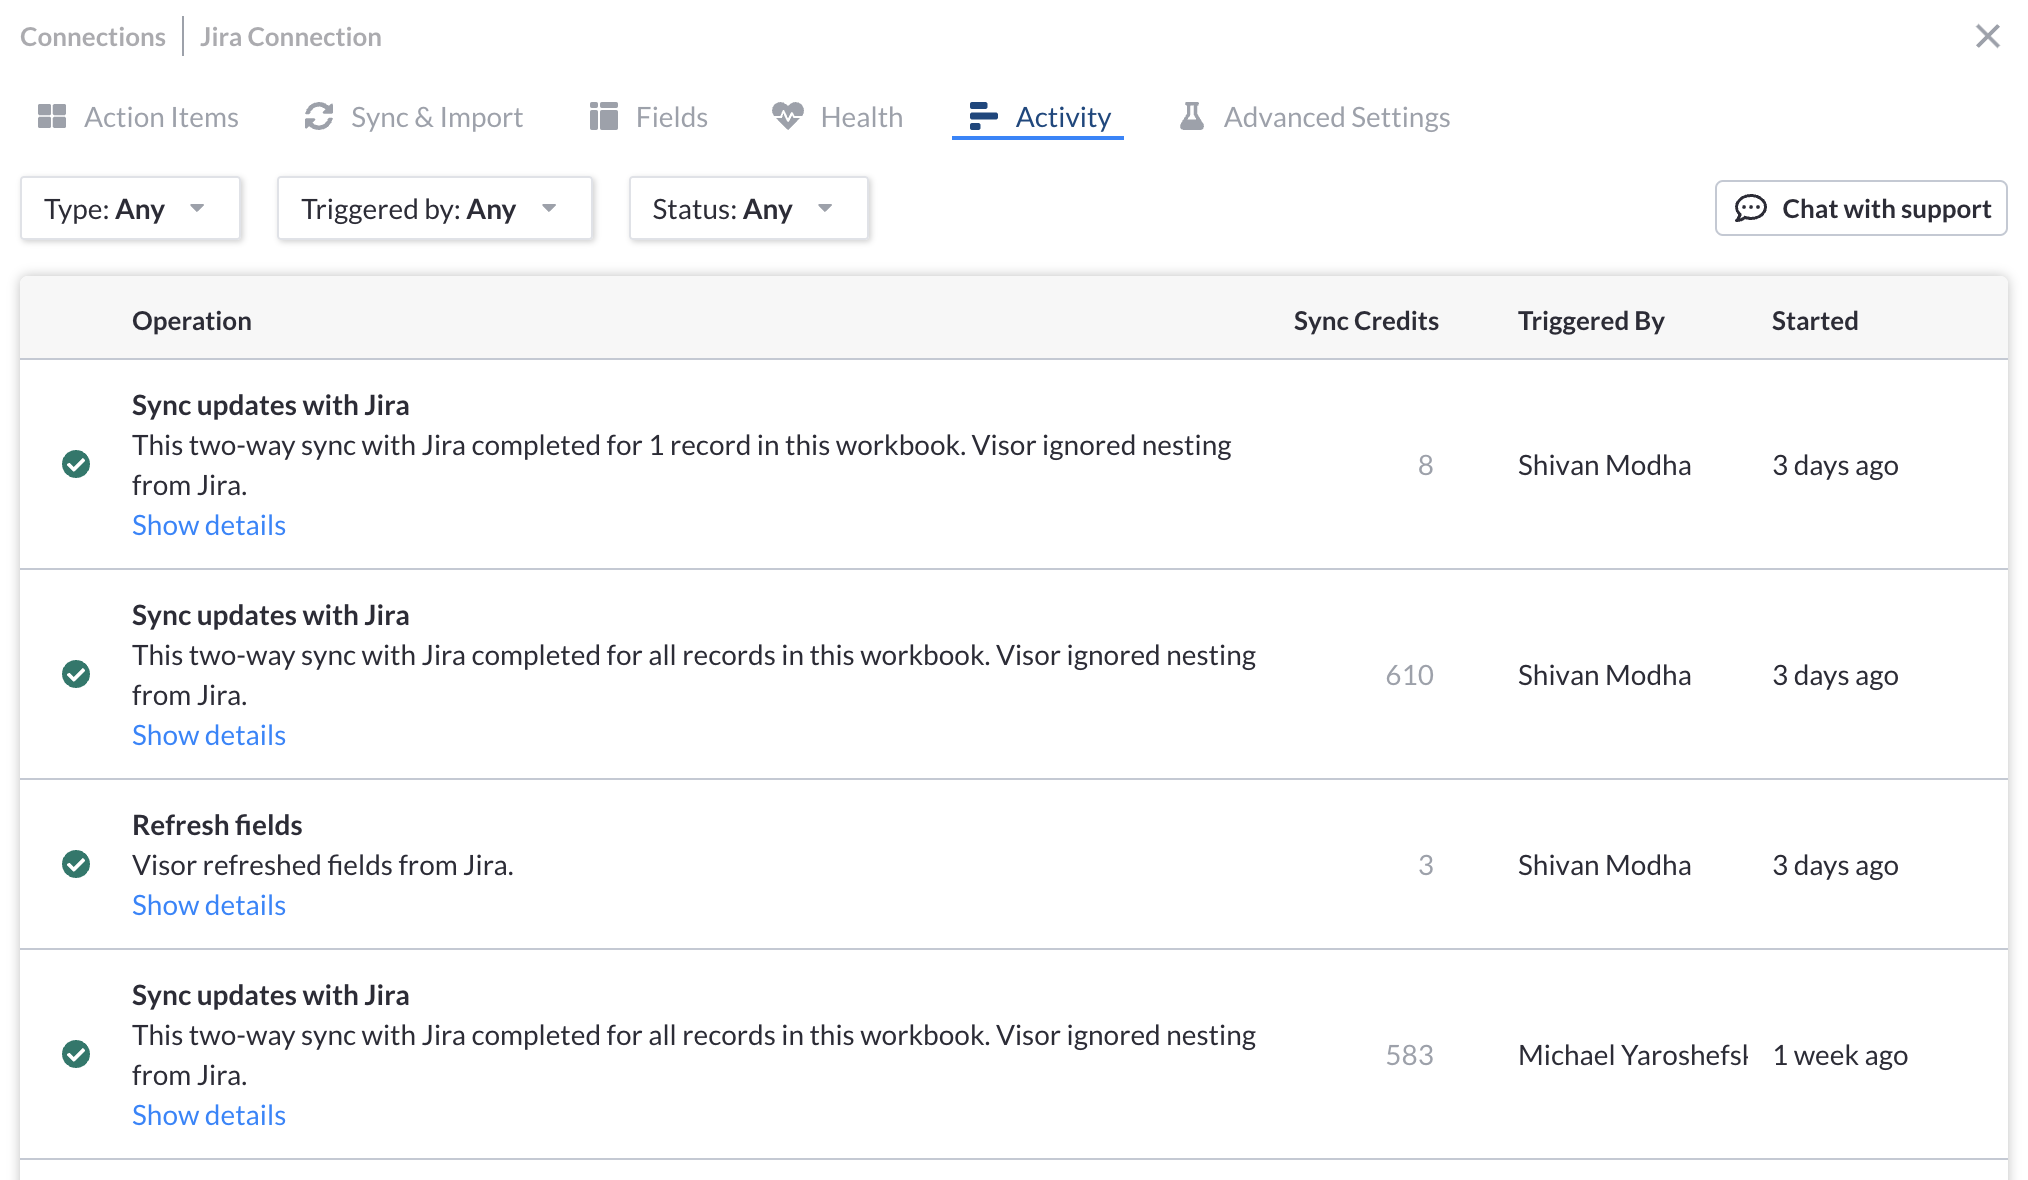Close the Jira Connection dialog
This screenshot has width=2028, height=1180.
tap(1988, 36)
